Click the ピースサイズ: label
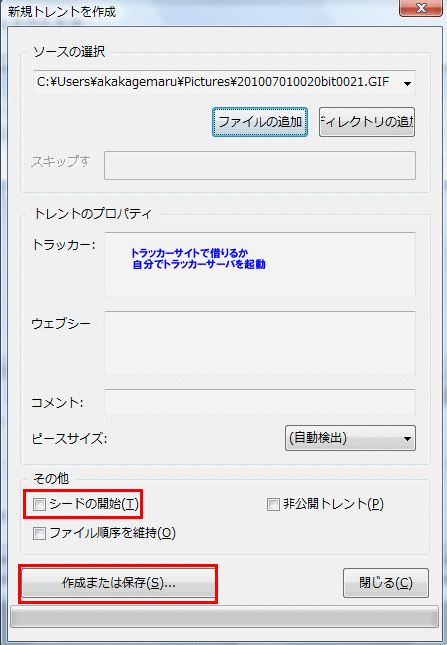The image size is (447, 645). click(69, 439)
